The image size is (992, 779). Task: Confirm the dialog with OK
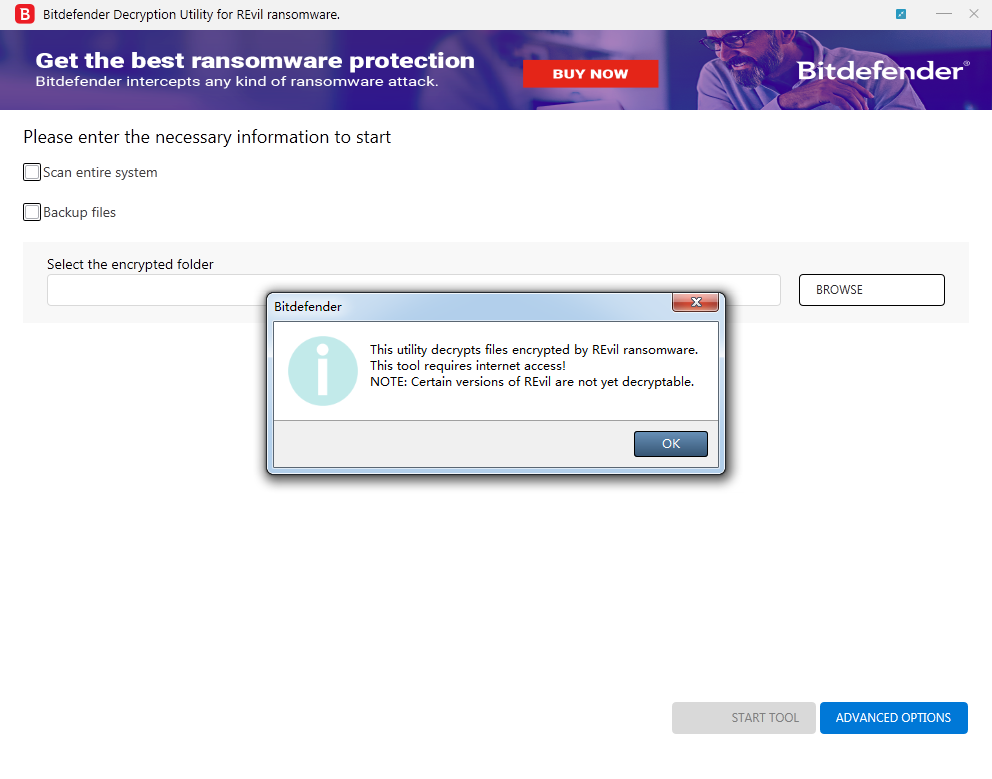[671, 444]
